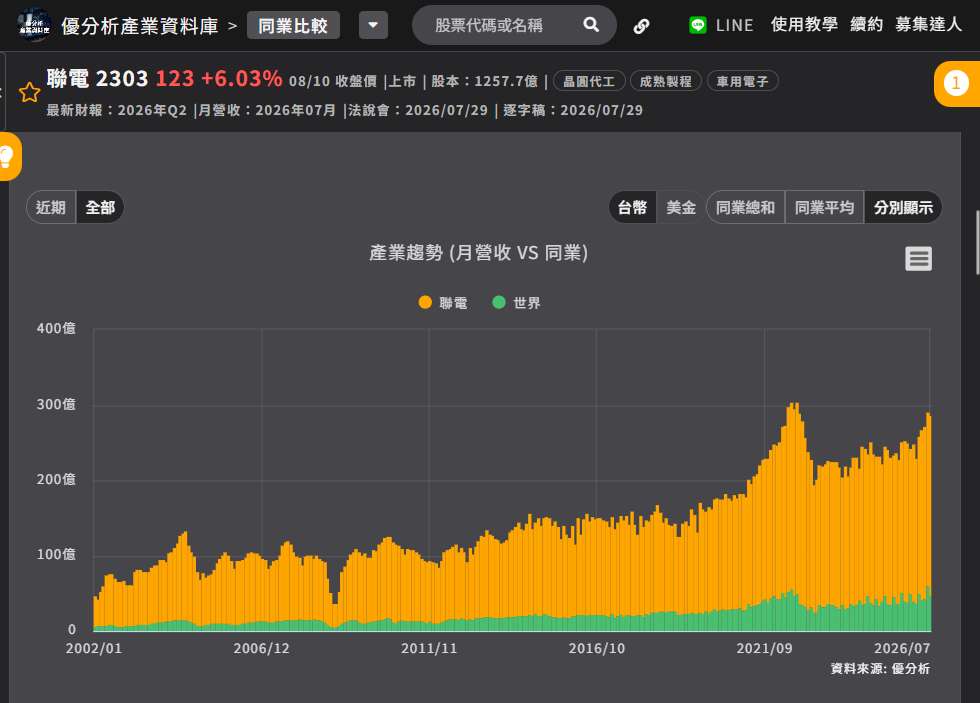Screen dimensions: 980x703
Task: Open the orange notification badge
Action: [956, 83]
